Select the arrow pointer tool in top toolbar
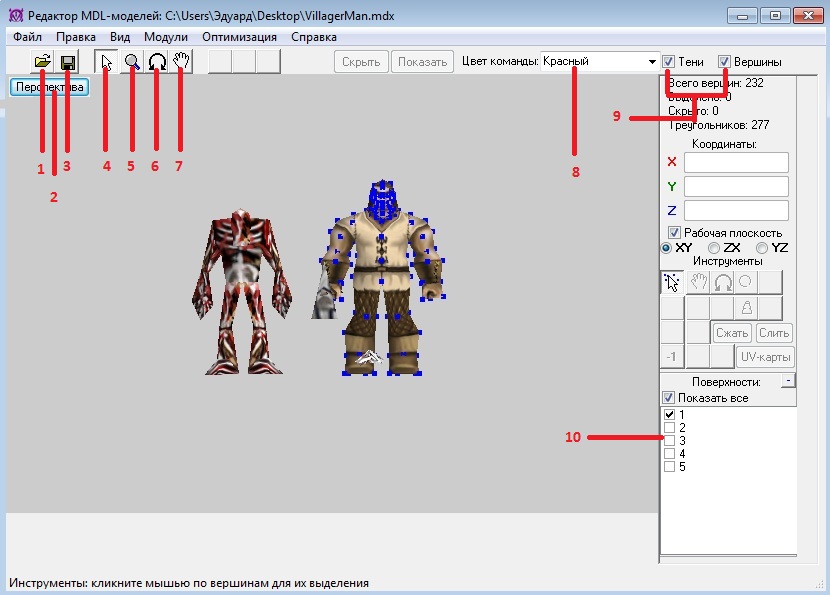This screenshot has height=595, width=830. pos(107,62)
